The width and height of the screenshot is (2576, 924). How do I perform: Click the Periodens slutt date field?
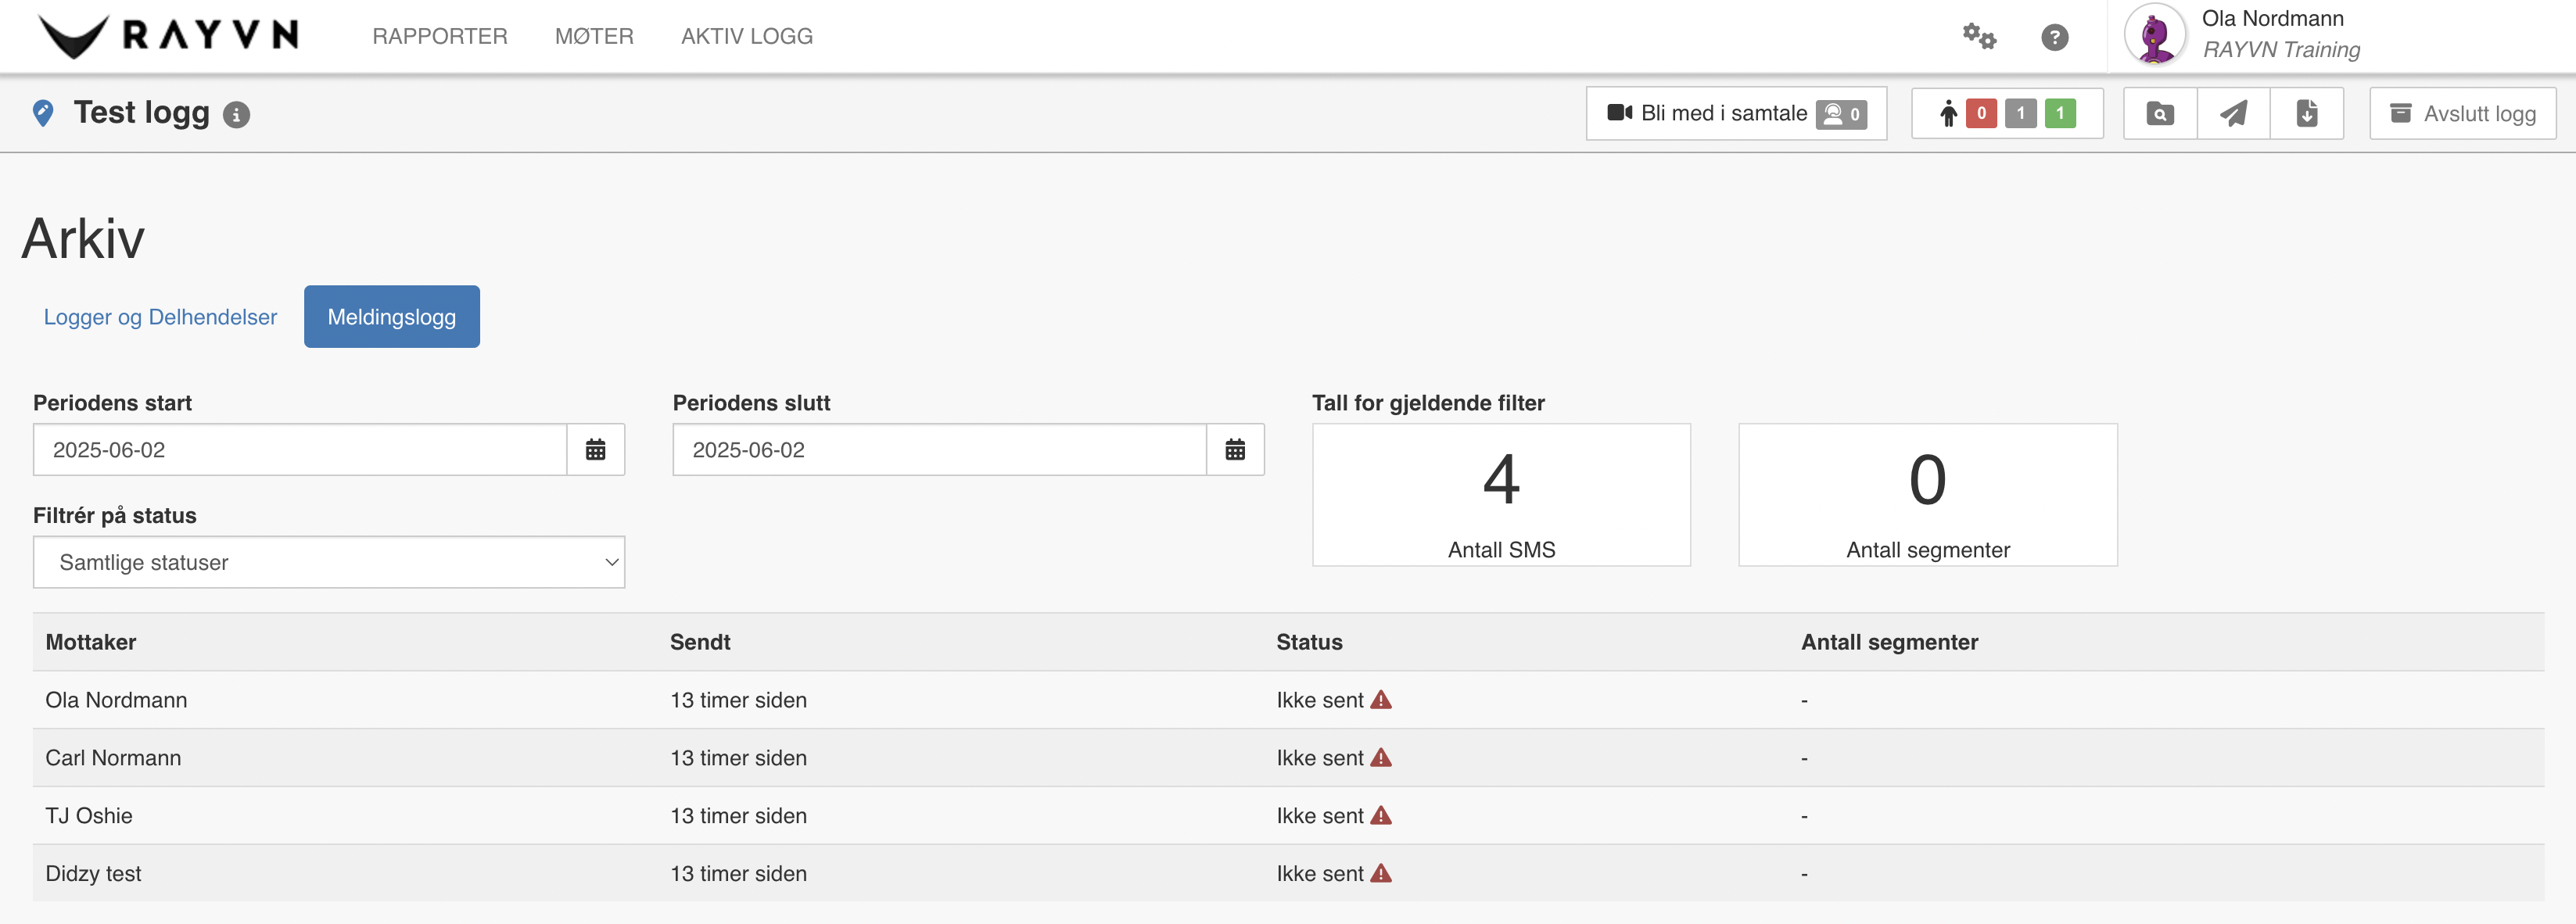tap(939, 450)
